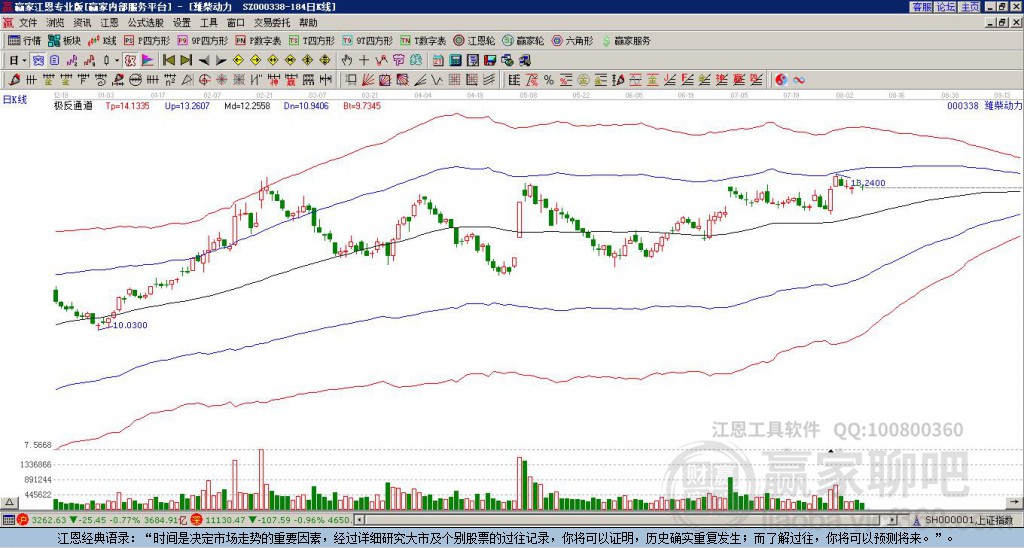Click the 10.0300 low price label
This screenshot has height=548, width=1024.
pos(130,325)
